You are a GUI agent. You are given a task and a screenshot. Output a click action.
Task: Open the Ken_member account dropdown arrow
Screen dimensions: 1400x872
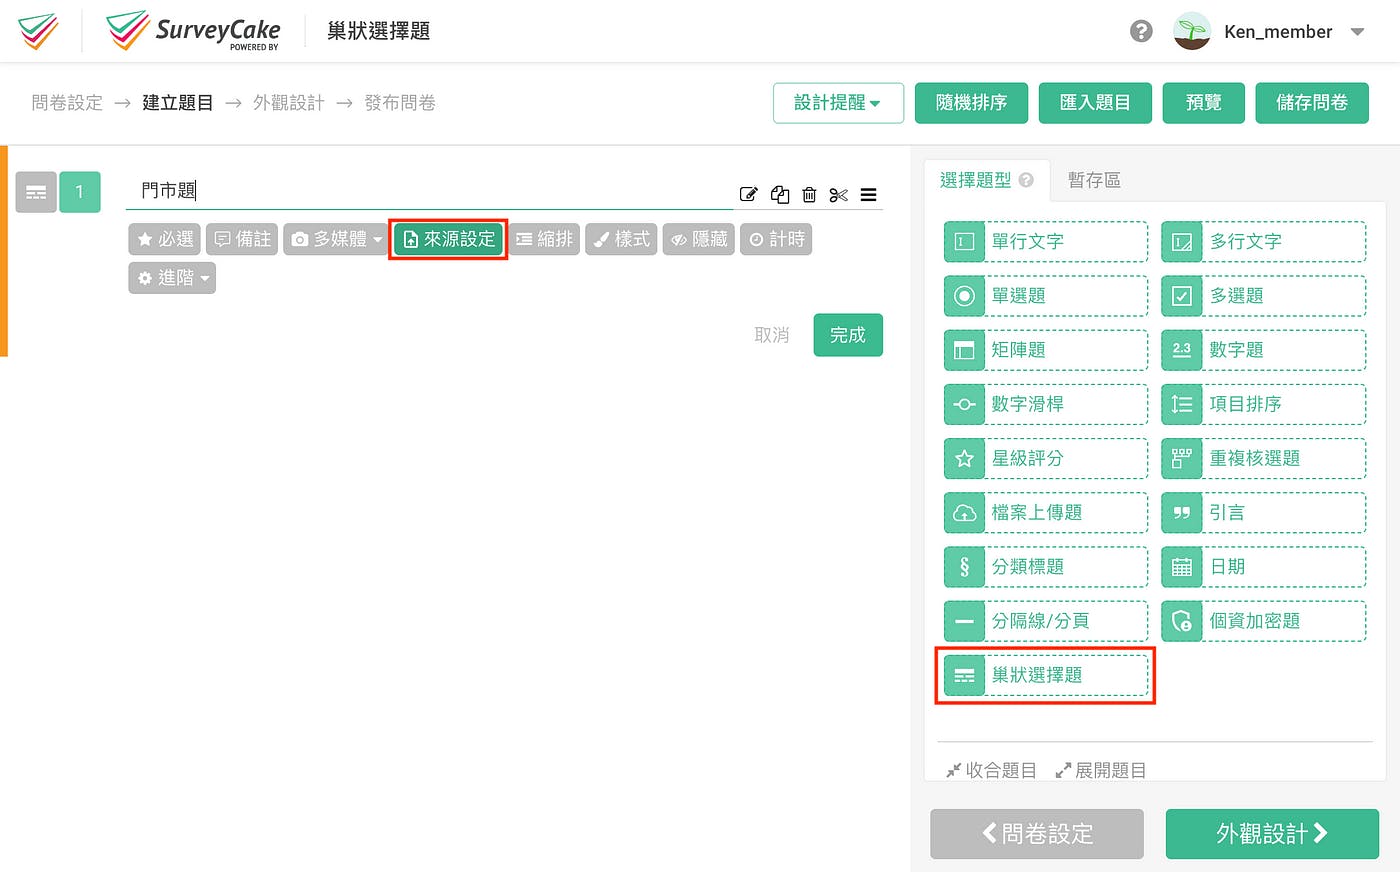click(1357, 32)
